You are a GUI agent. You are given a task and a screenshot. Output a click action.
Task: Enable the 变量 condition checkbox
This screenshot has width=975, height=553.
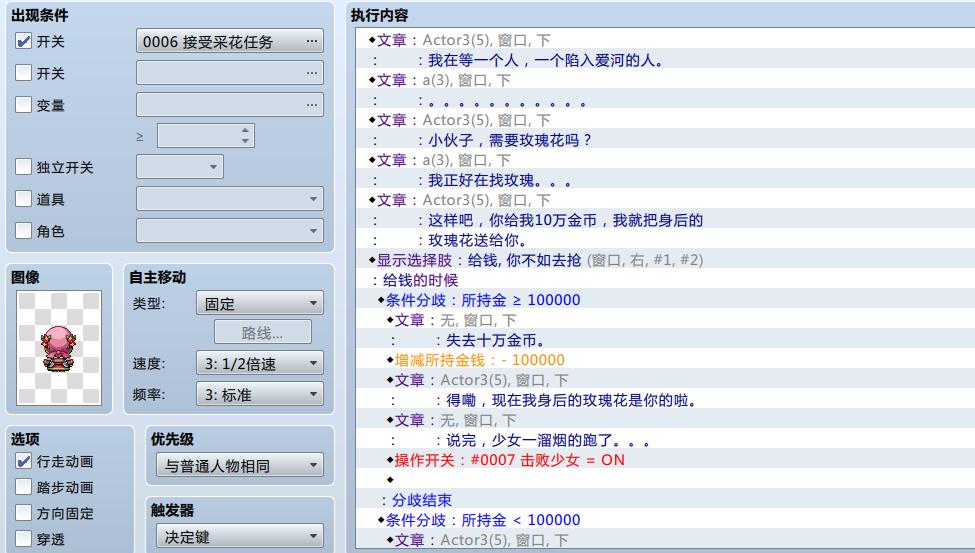point(24,105)
